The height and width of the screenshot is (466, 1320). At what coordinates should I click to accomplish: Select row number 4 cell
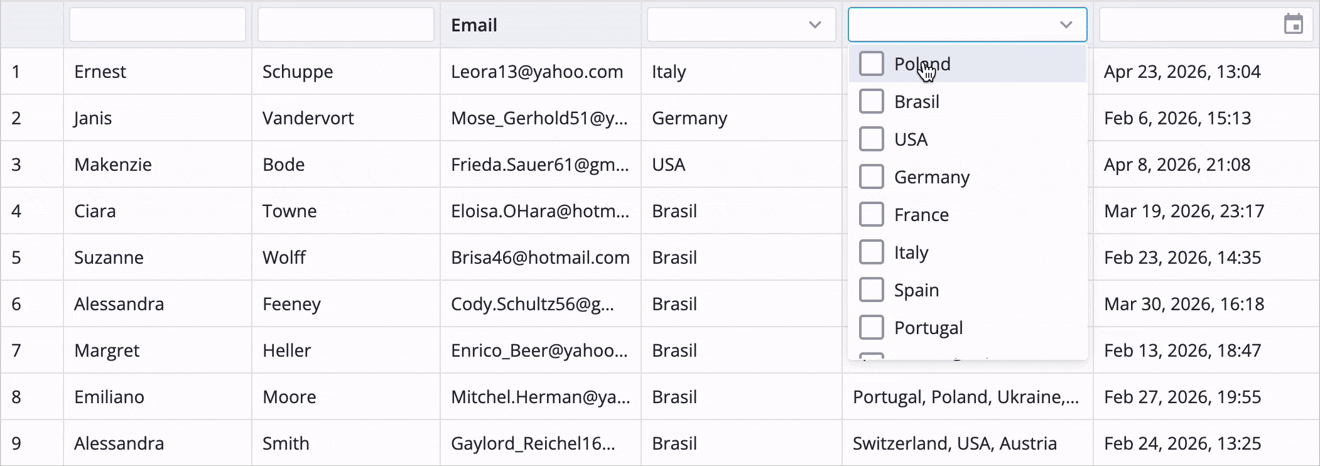[32, 211]
